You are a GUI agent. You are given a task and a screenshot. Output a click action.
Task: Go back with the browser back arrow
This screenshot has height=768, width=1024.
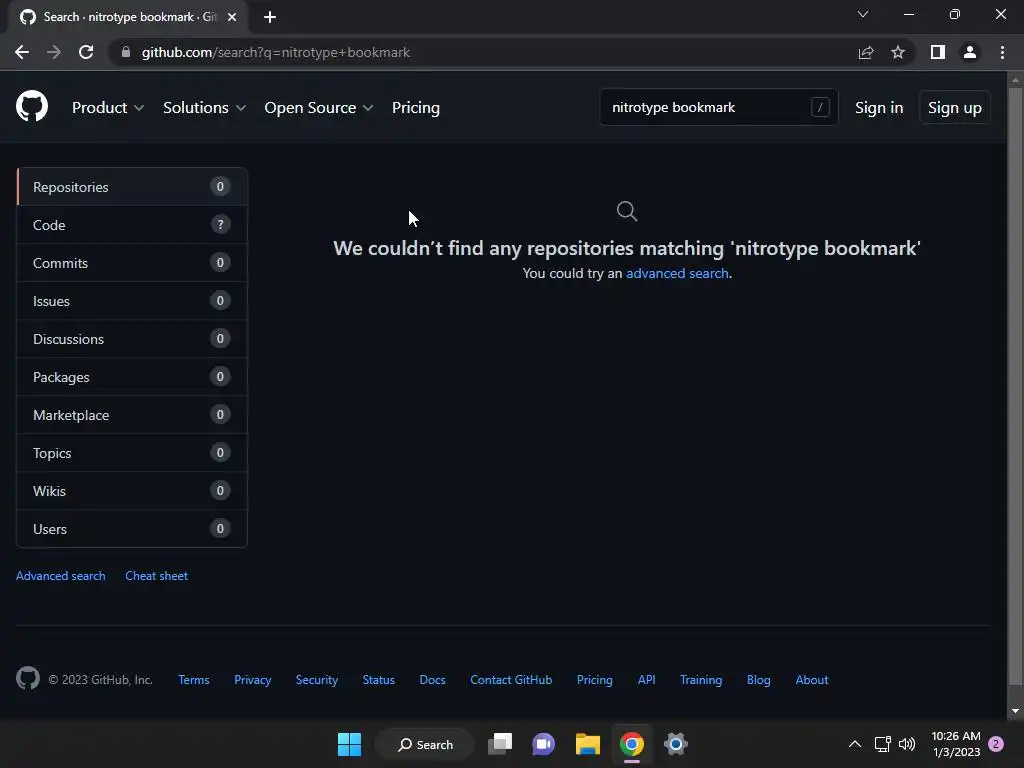pos(22,52)
